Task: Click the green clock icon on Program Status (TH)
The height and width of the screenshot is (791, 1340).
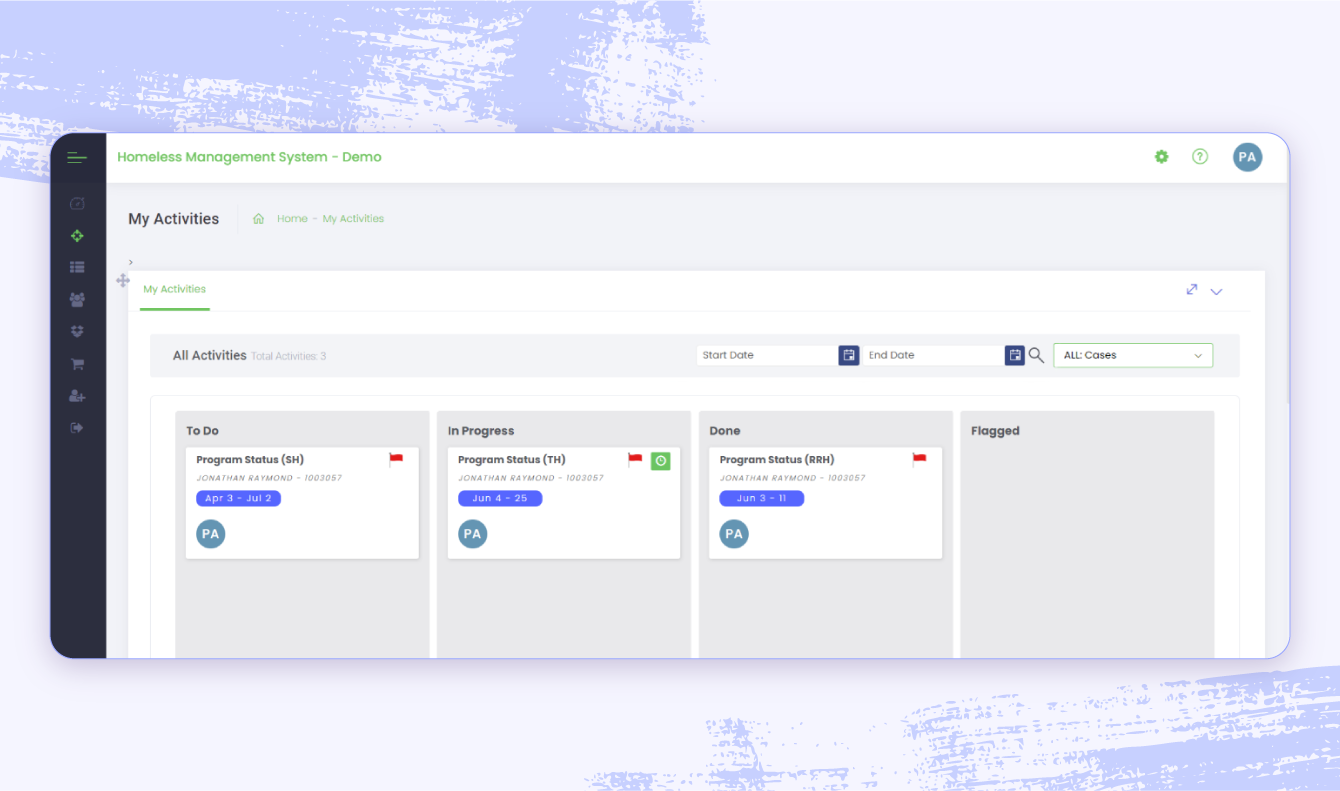Action: pyautogui.click(x=660, y=461)
